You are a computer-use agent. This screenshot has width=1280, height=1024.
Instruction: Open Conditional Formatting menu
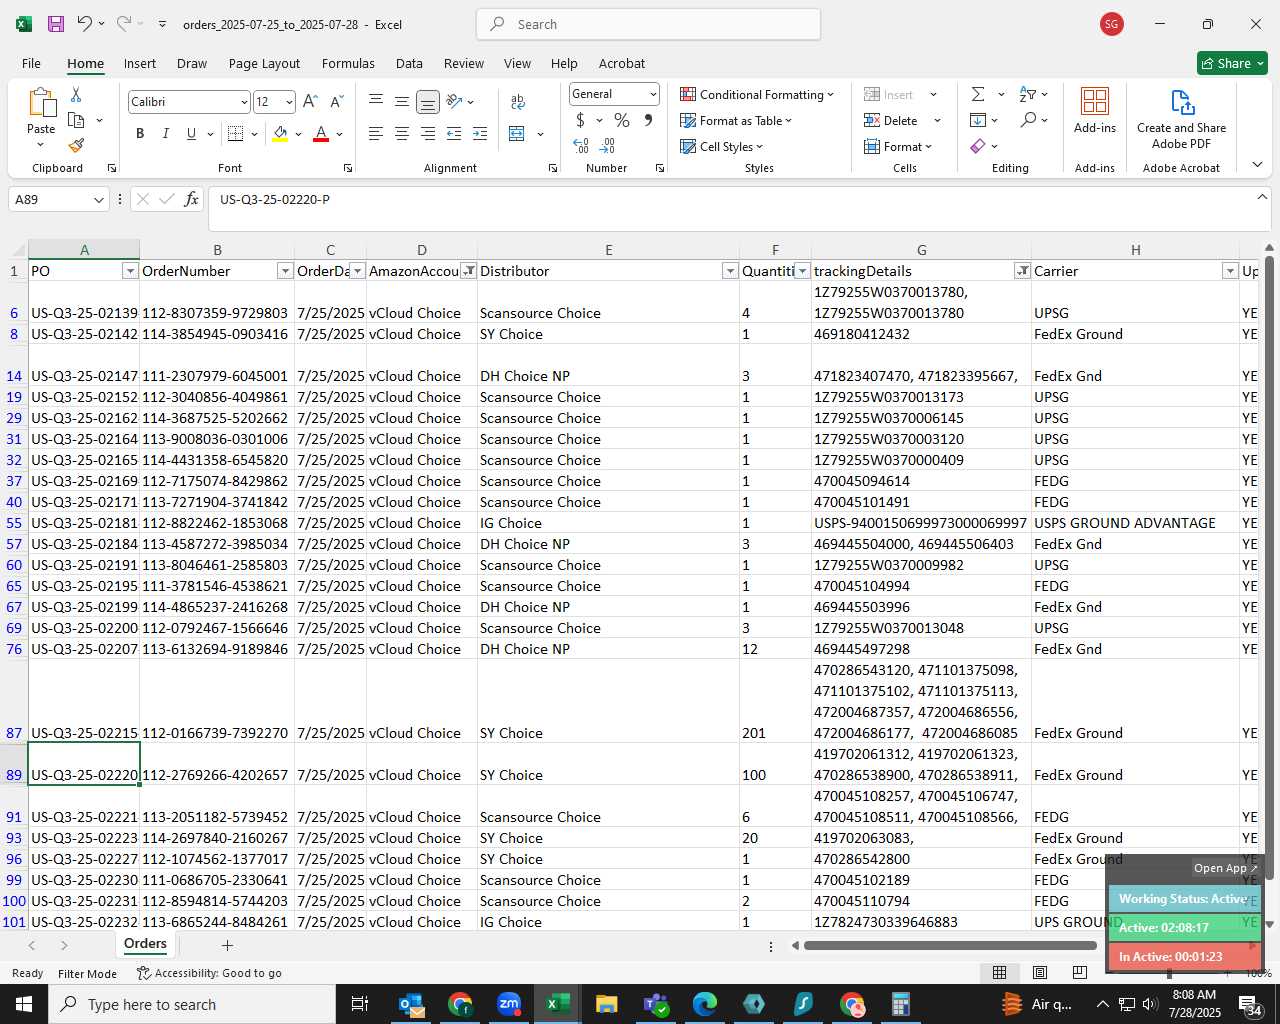point(757,94)
